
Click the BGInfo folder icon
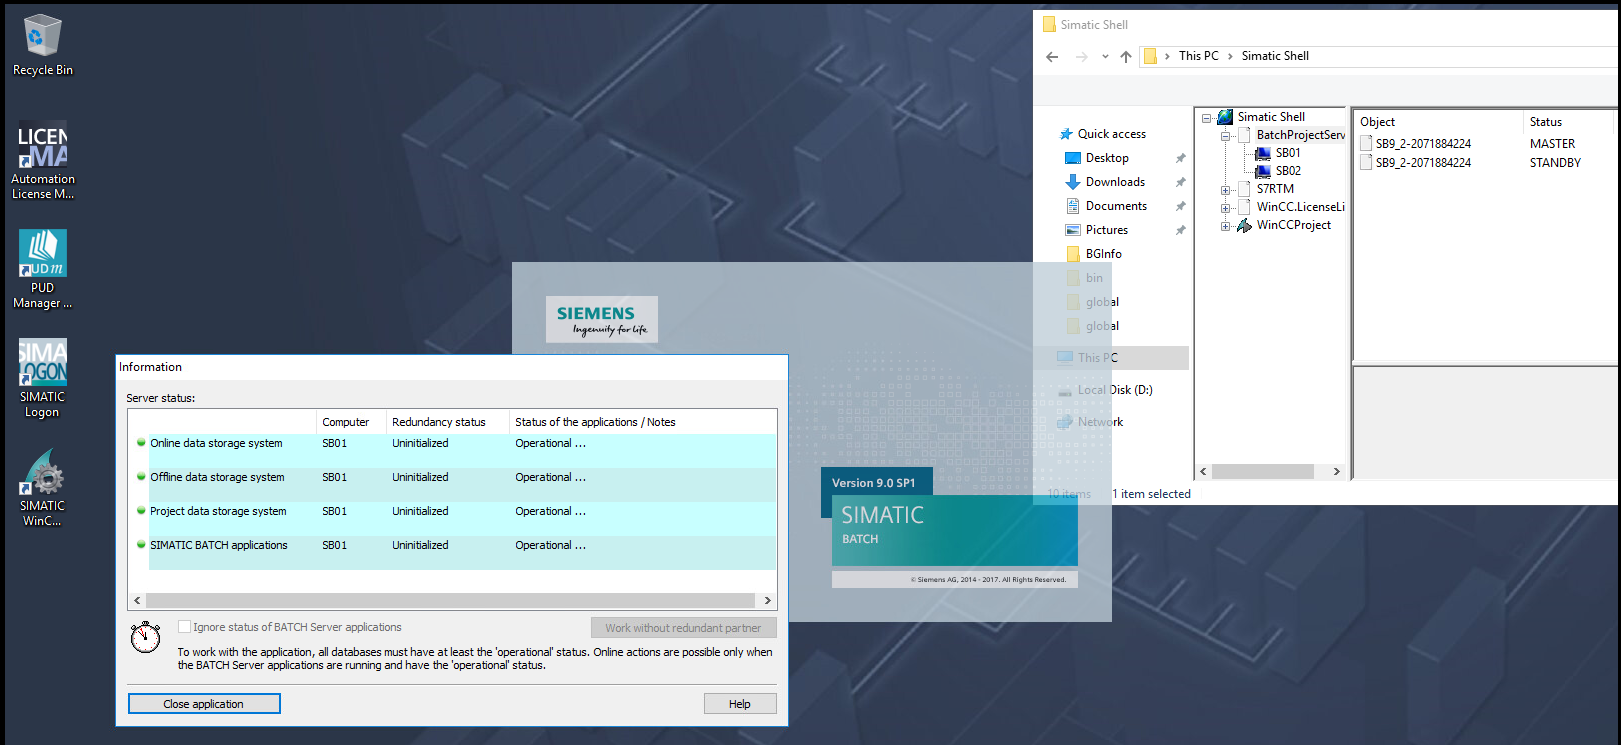(x=1073, y=254)
